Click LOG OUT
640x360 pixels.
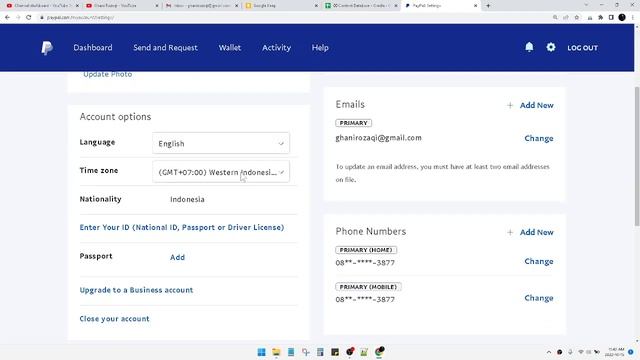(582, 48)
